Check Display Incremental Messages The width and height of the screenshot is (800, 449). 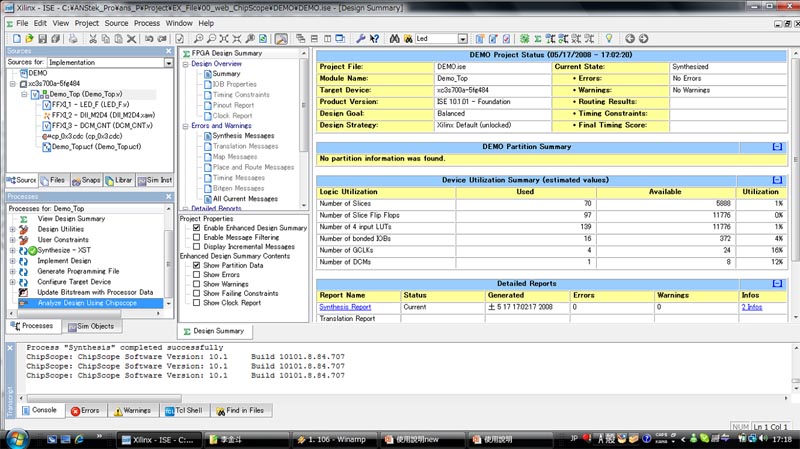pos(196,246)
